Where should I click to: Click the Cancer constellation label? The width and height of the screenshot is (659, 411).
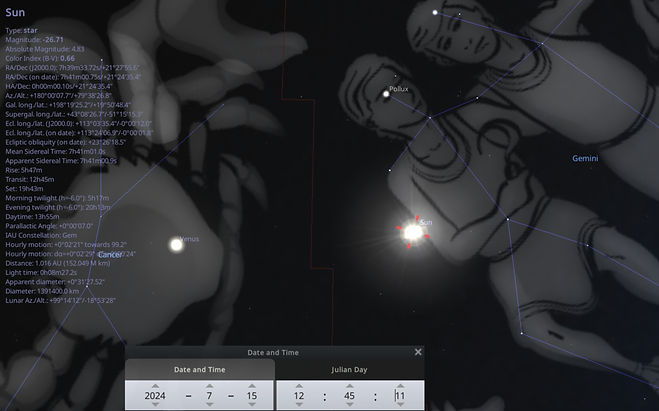pyautogui.click(x=110, y=255)
